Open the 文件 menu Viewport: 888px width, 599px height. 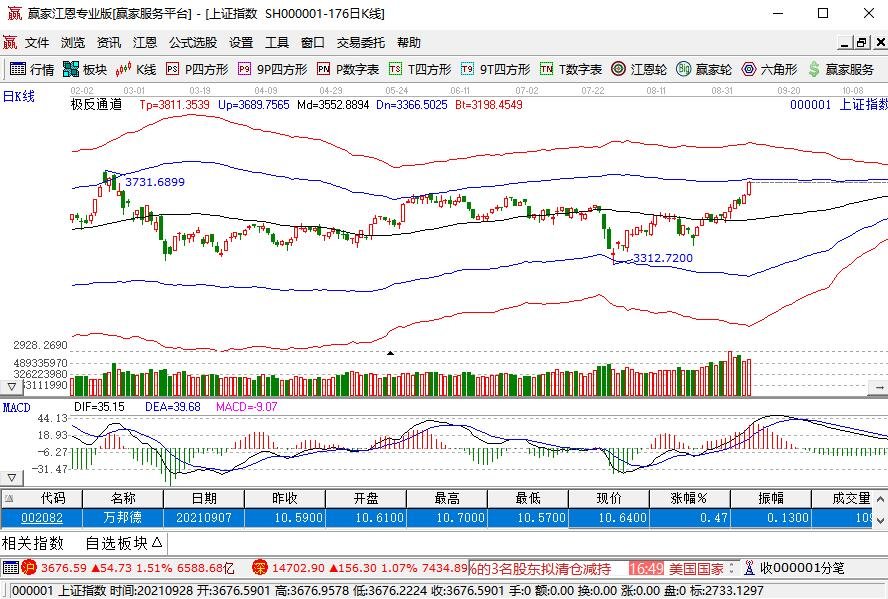coord(37,42)
